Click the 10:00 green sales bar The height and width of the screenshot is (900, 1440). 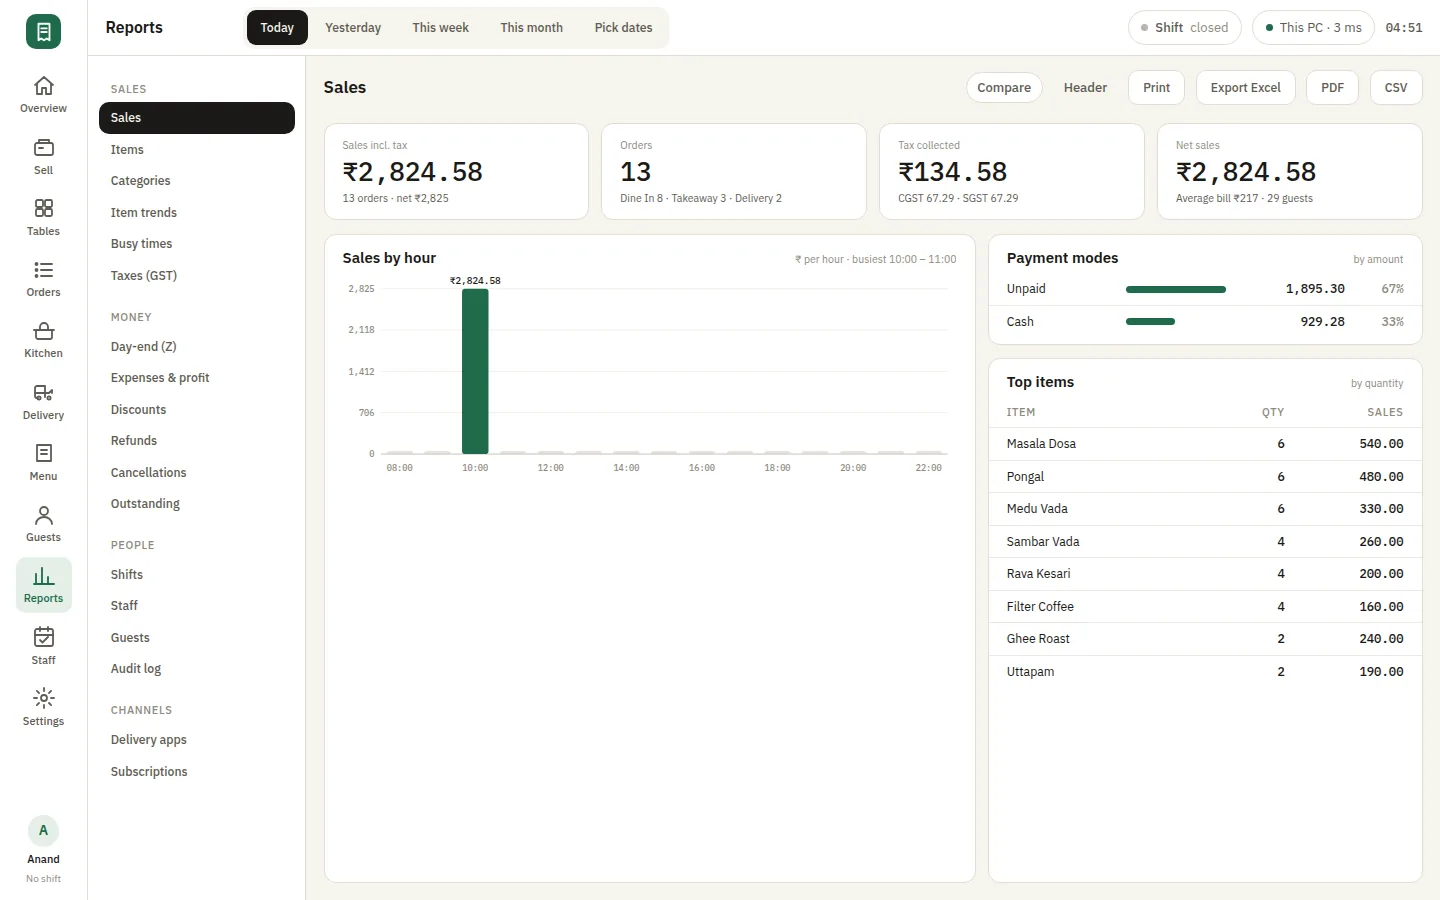click(x=475, y=371)
